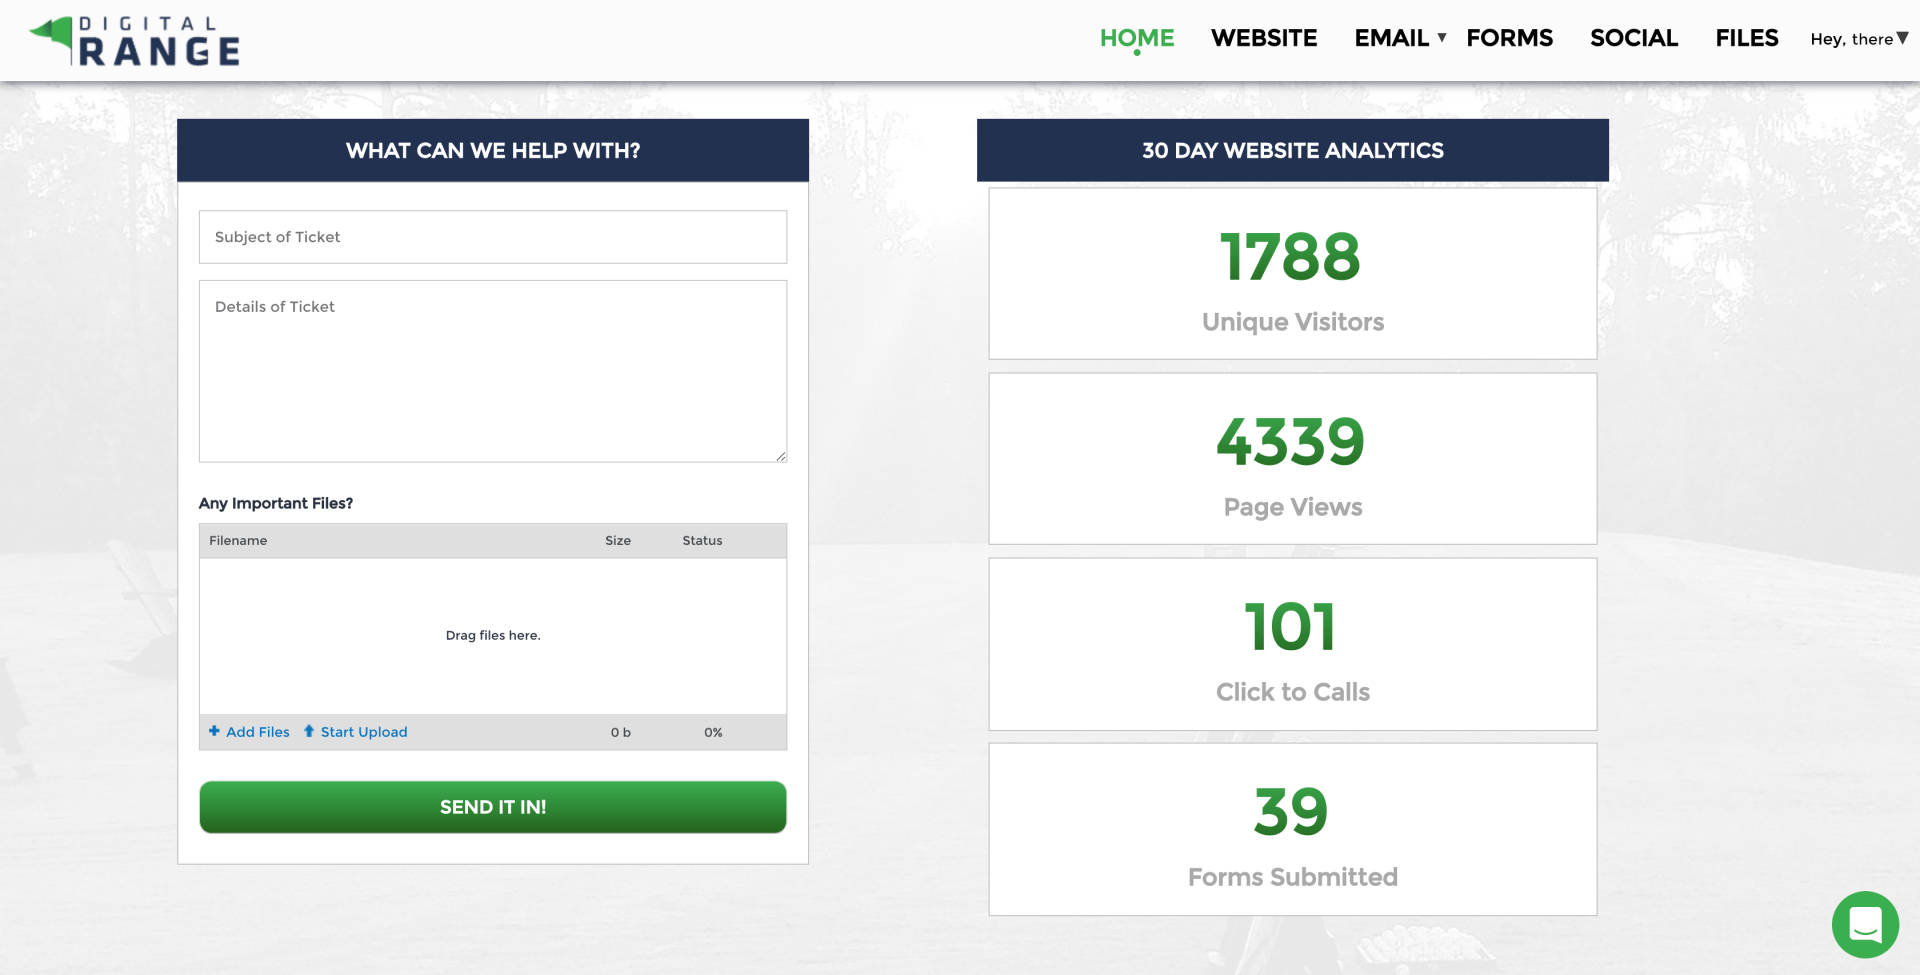Open the drag files upload area
Image resolution: width=1920 pixels, height=975 pixels.
point(492,635)
